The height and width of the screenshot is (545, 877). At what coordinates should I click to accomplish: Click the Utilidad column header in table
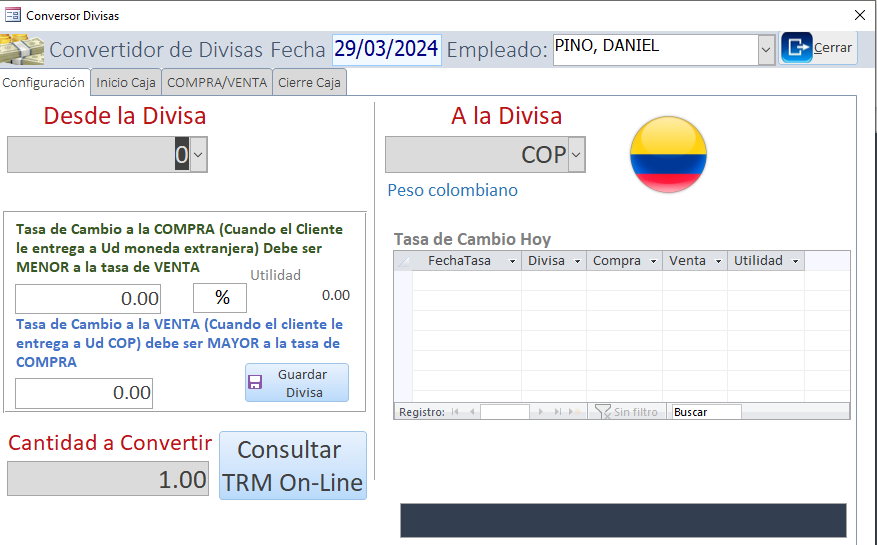click(x=766, y=261)
